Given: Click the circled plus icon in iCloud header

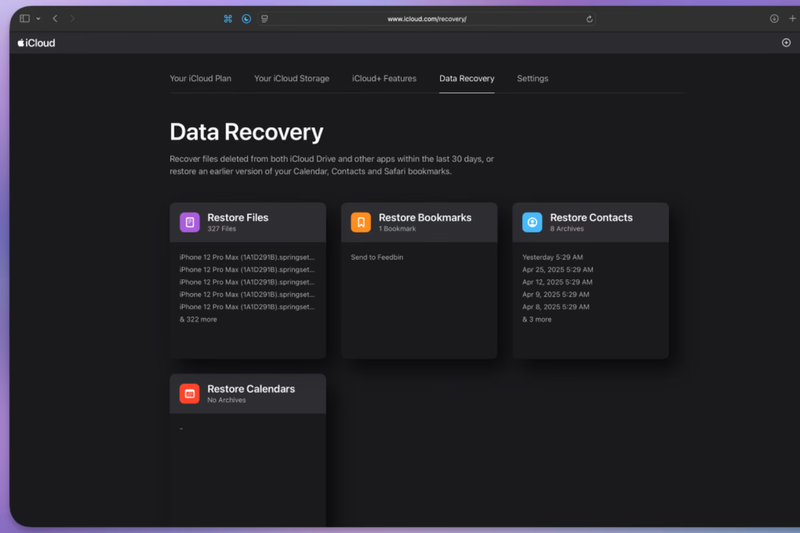Looking at the screenshot, I should (x=786, y=43).
